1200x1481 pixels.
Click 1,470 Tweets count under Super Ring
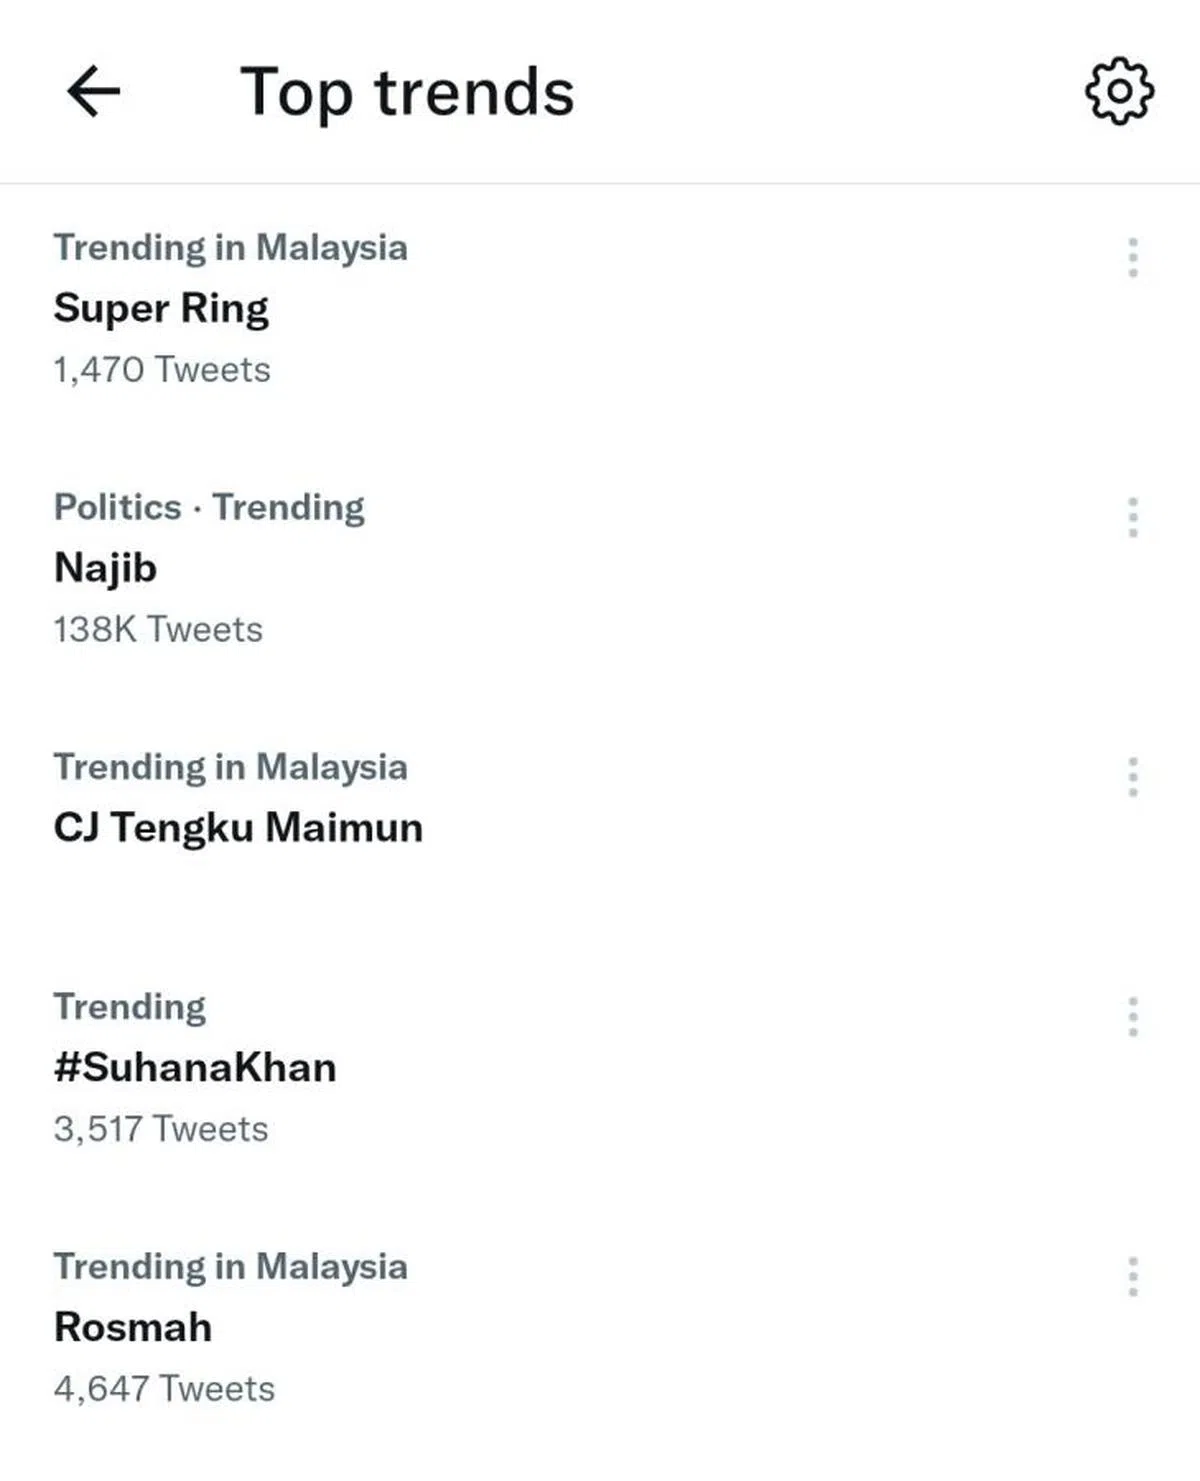[x=162, y=370]
